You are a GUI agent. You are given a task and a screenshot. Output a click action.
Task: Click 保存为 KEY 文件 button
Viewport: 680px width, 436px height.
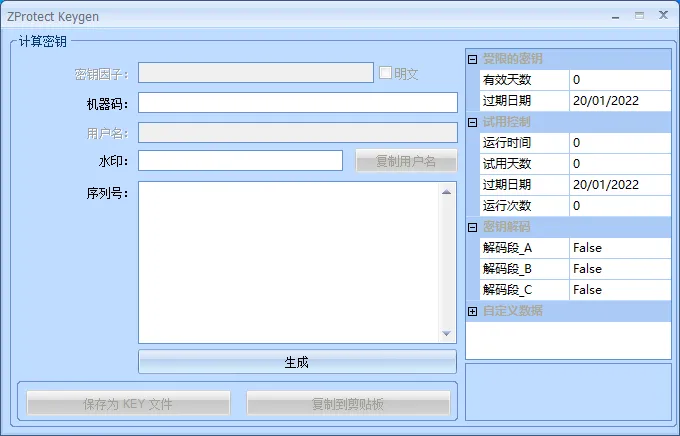click(x=128, y=403)
